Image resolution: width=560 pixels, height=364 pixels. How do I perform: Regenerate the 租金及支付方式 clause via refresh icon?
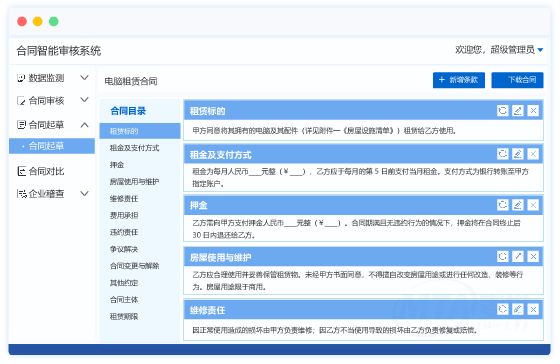(x=502, y=154)
